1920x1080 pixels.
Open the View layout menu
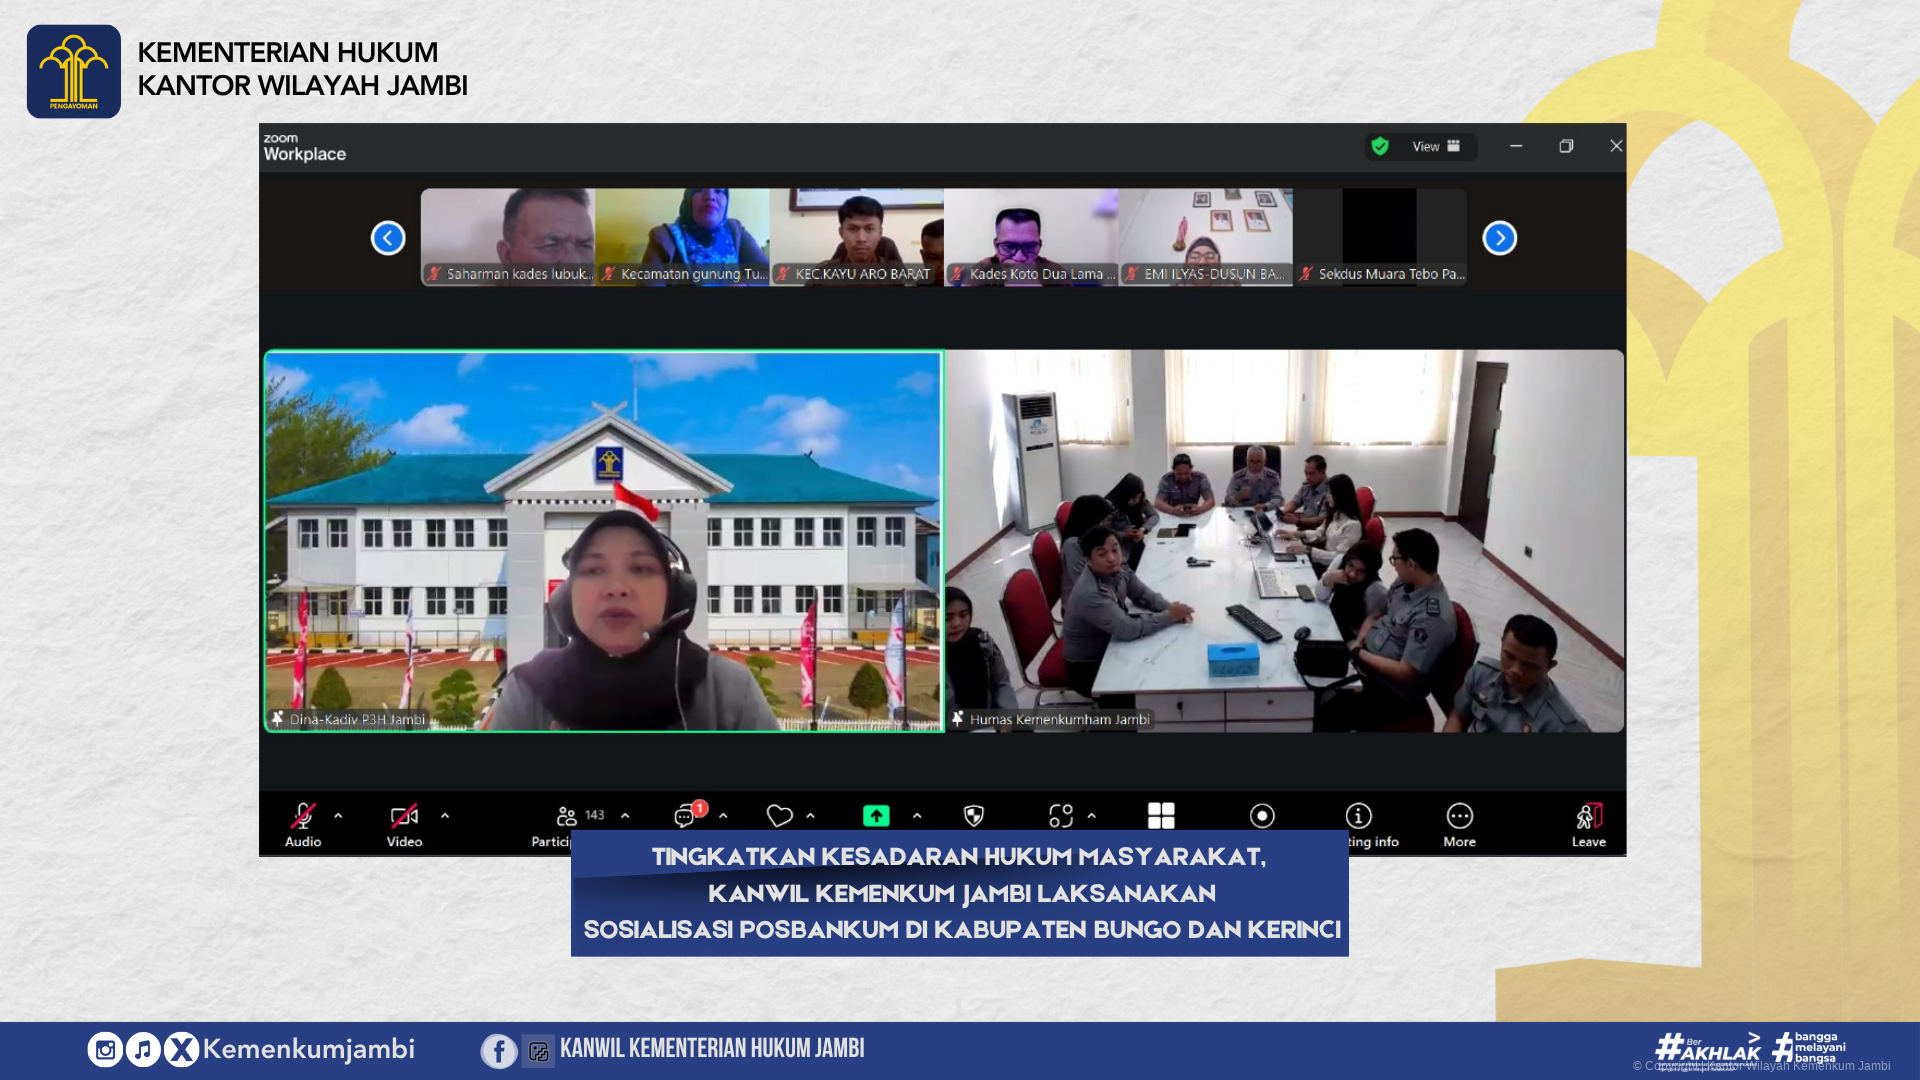(x=1426, y=146)
